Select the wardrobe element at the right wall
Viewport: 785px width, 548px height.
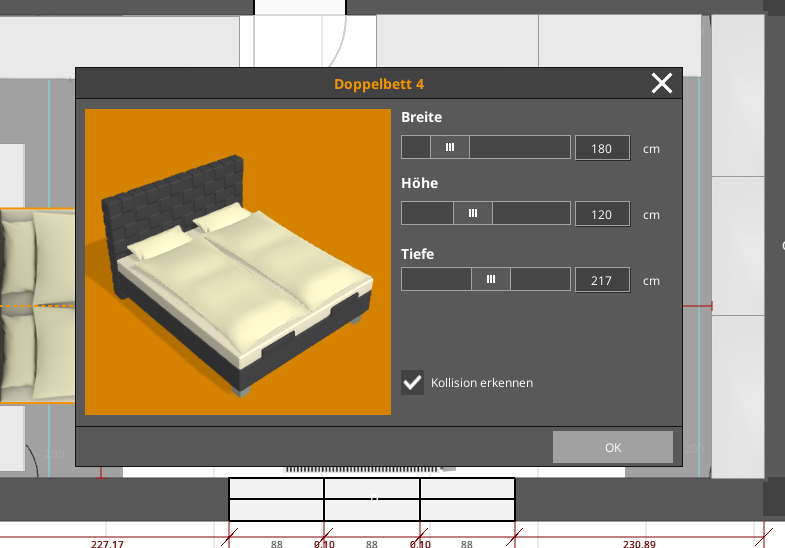click(x=738, y=246)
